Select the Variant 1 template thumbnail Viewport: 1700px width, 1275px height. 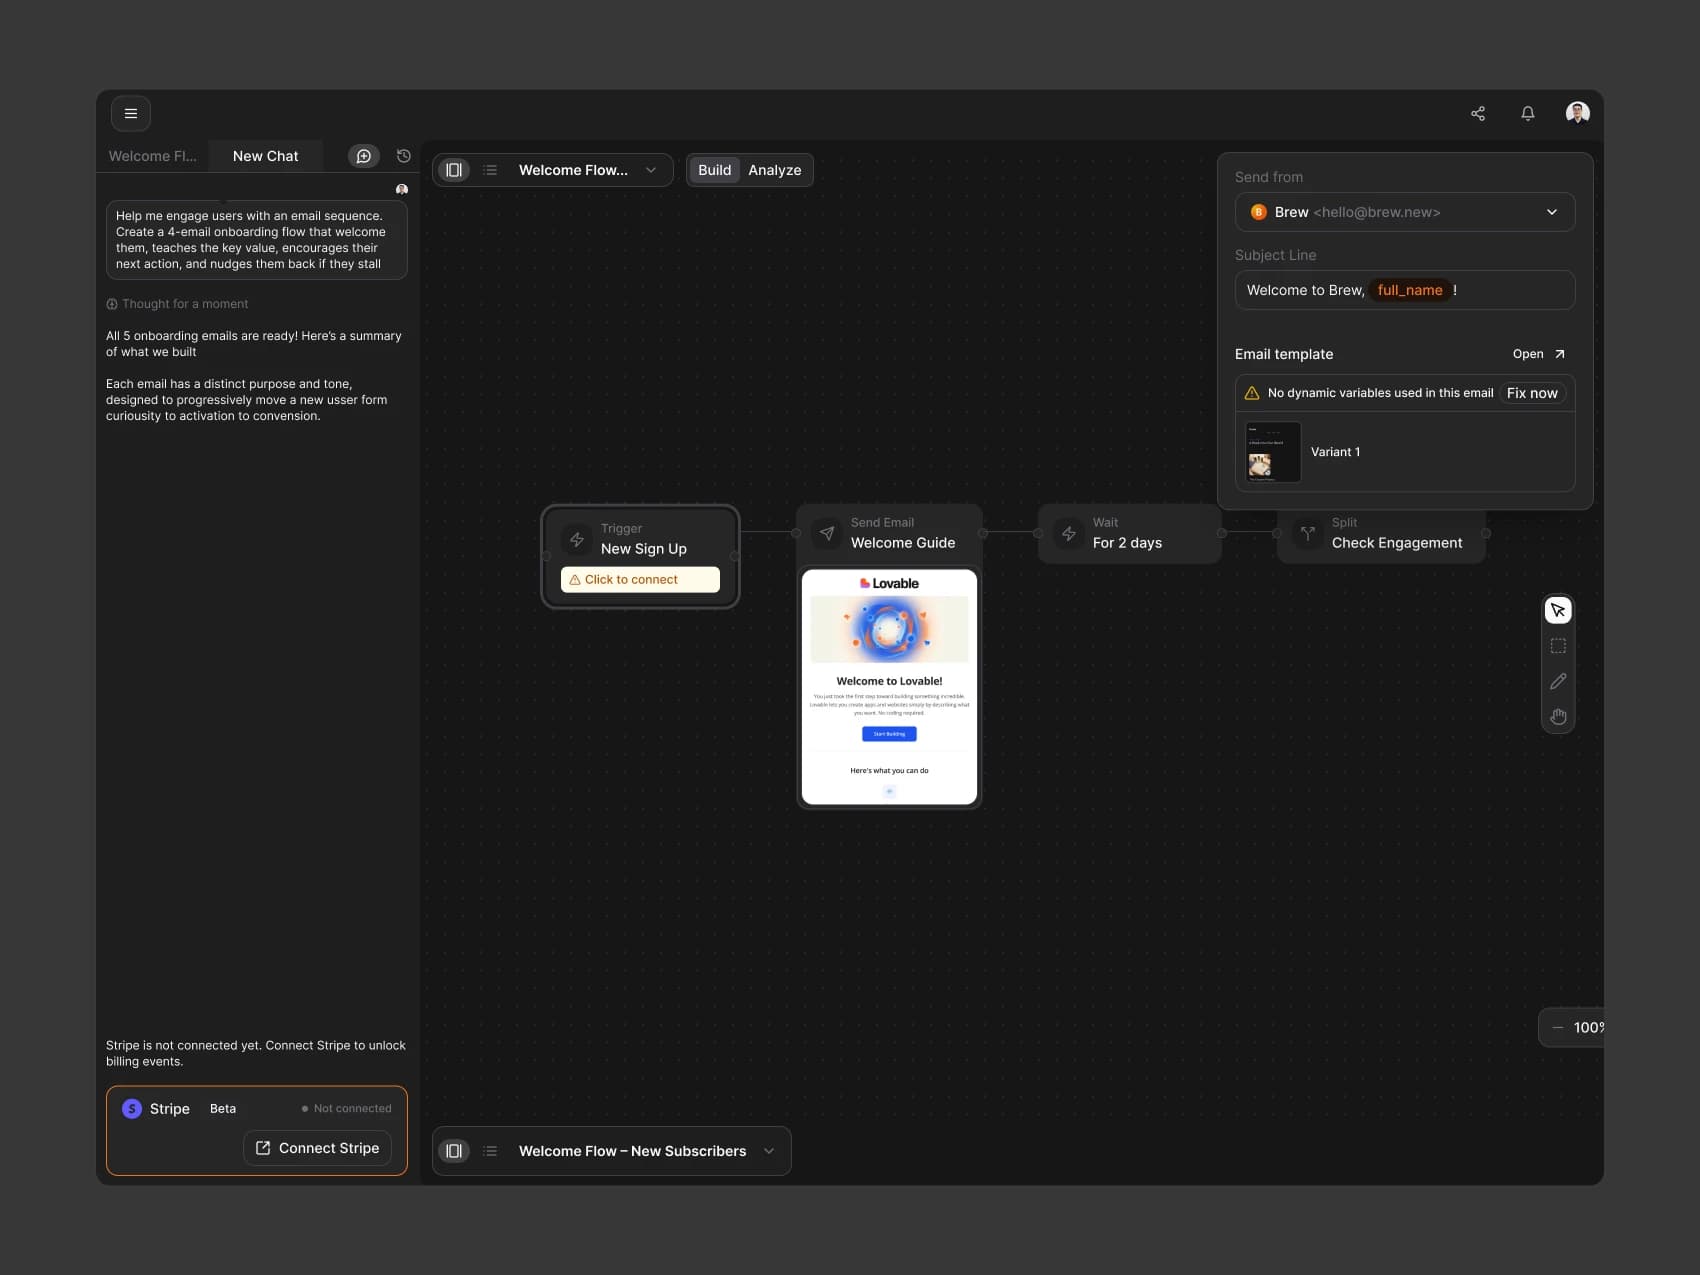(1273, 452)
